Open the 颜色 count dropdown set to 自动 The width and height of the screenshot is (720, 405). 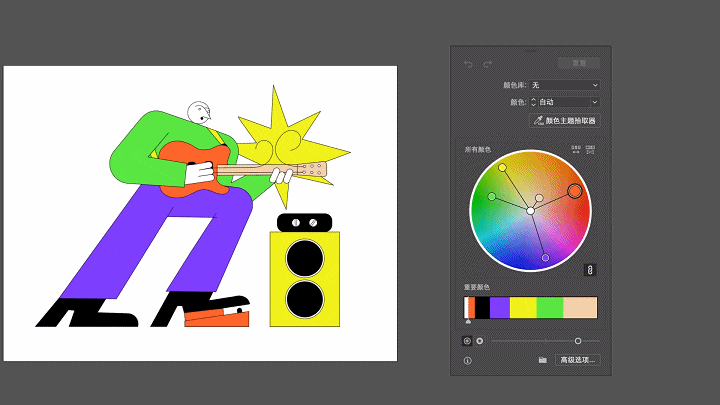tap(568, 102)
